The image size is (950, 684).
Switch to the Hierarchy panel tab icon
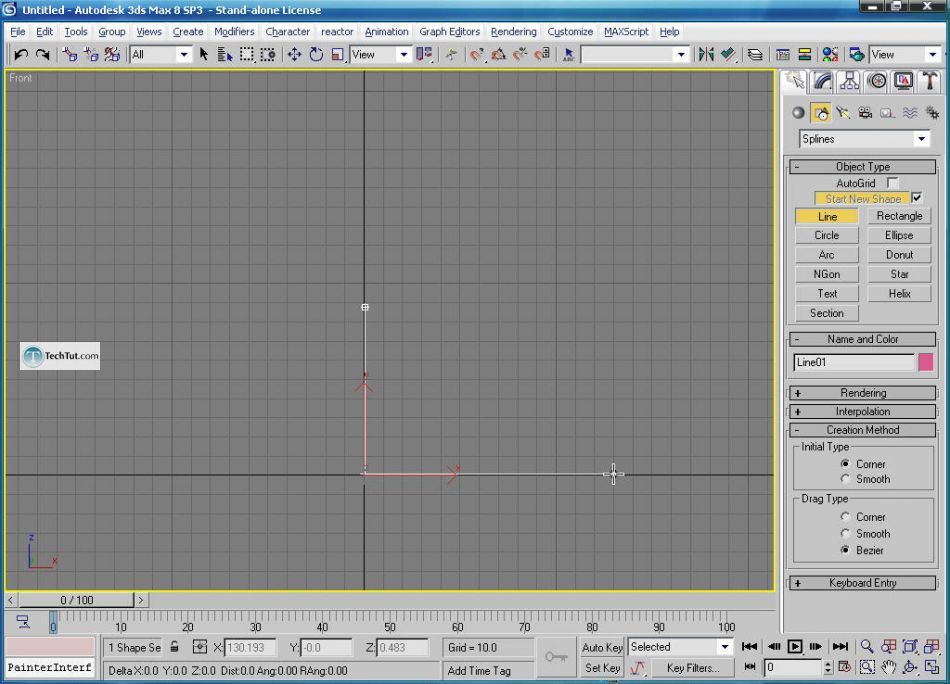coord(849,81)
